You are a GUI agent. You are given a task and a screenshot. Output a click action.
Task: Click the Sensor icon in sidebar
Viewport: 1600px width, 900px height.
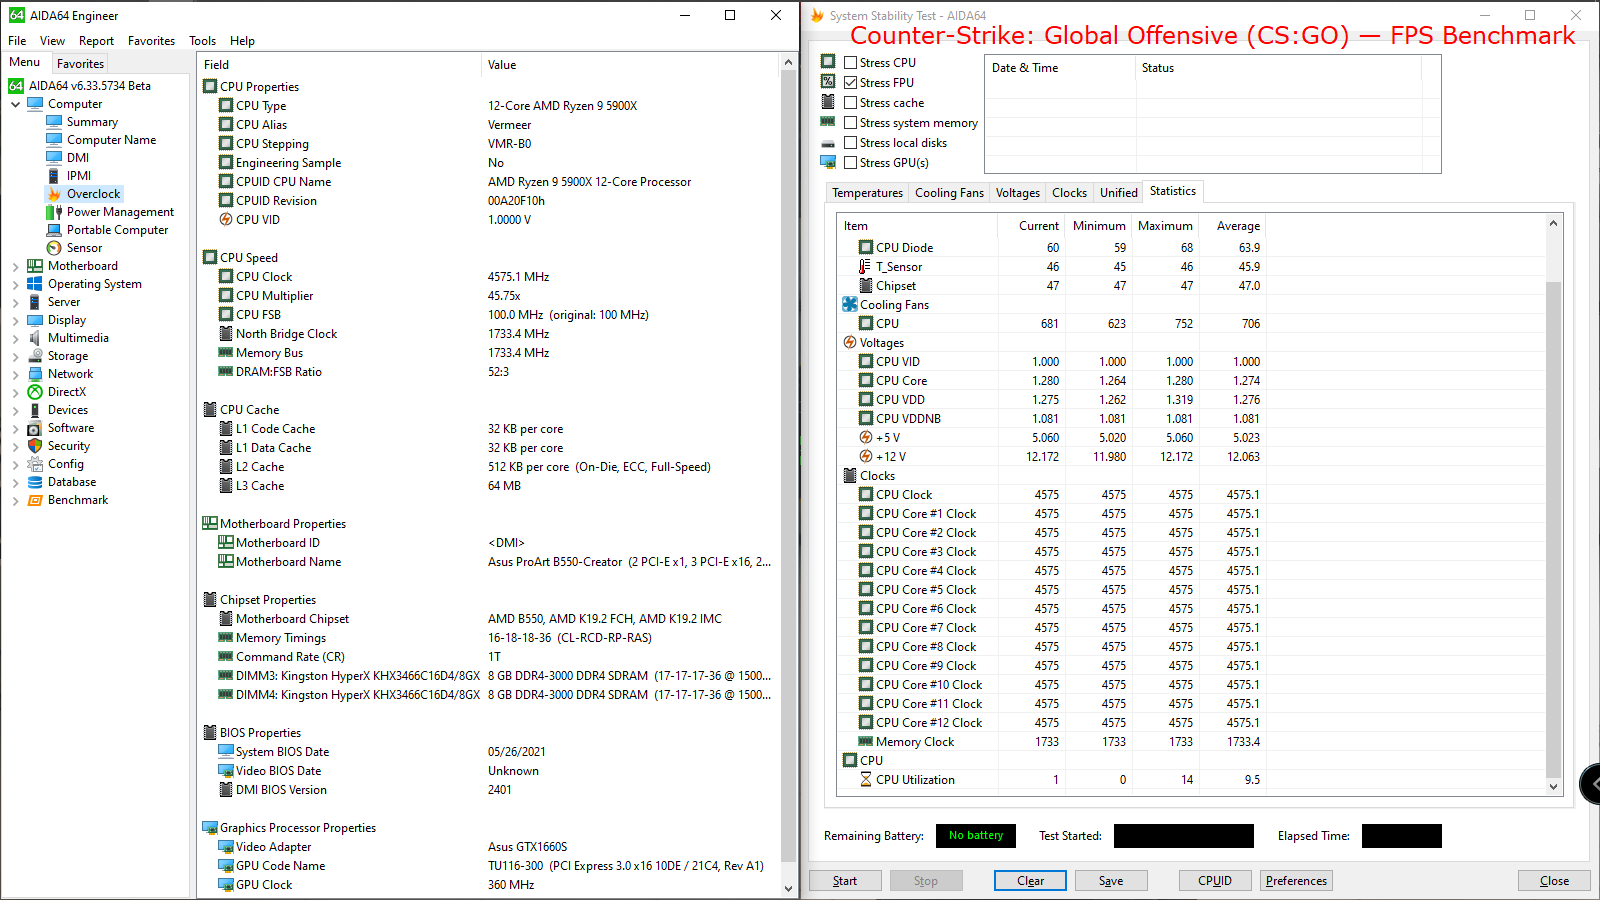[54, 248]
